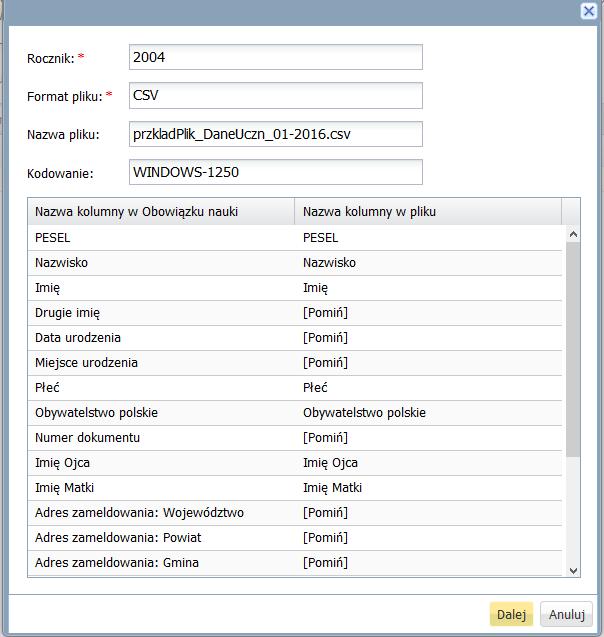604x637 pixels.
Task: Open the [Pomiń] cell for Data urodzenia
Action: (428, 338)
